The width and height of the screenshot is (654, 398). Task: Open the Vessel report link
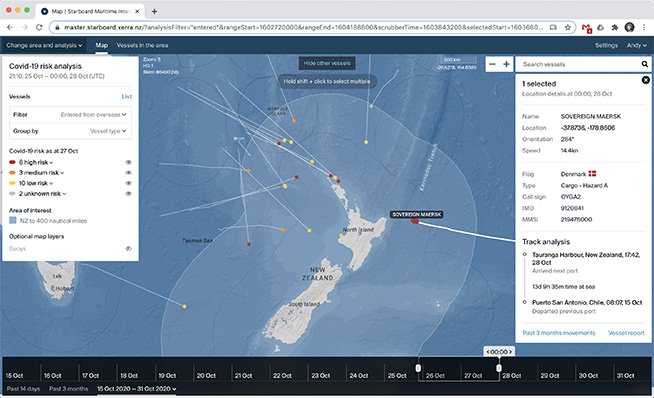pyautogui.click(x=626, y=333)
